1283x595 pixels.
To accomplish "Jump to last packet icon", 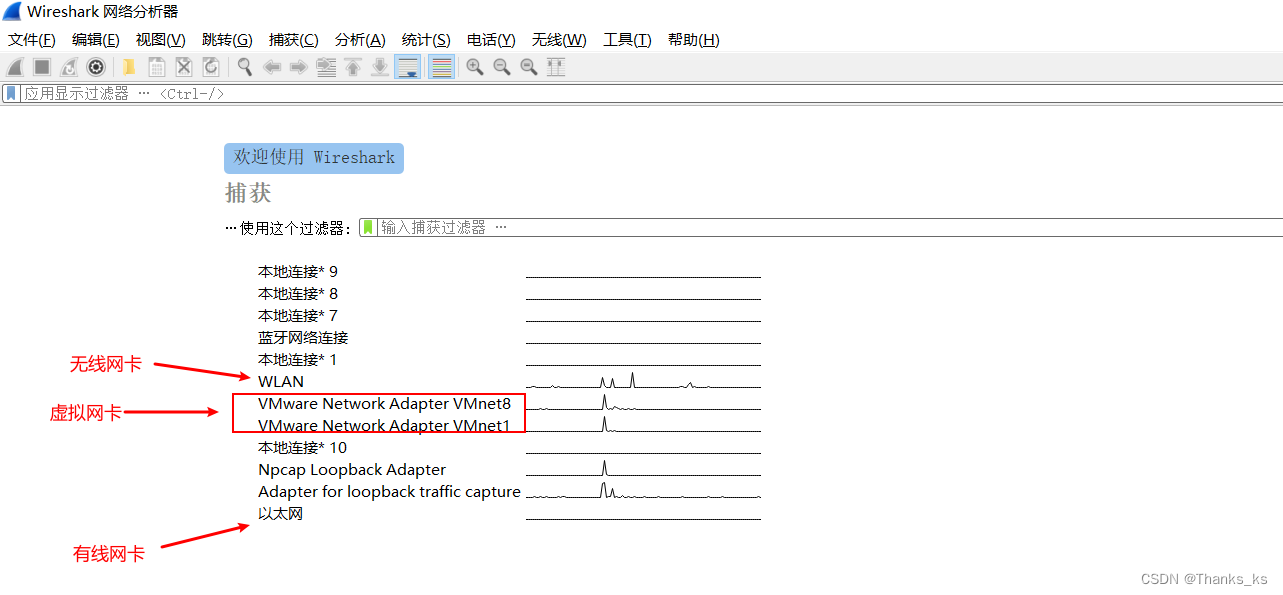I will tap(380, 67).
